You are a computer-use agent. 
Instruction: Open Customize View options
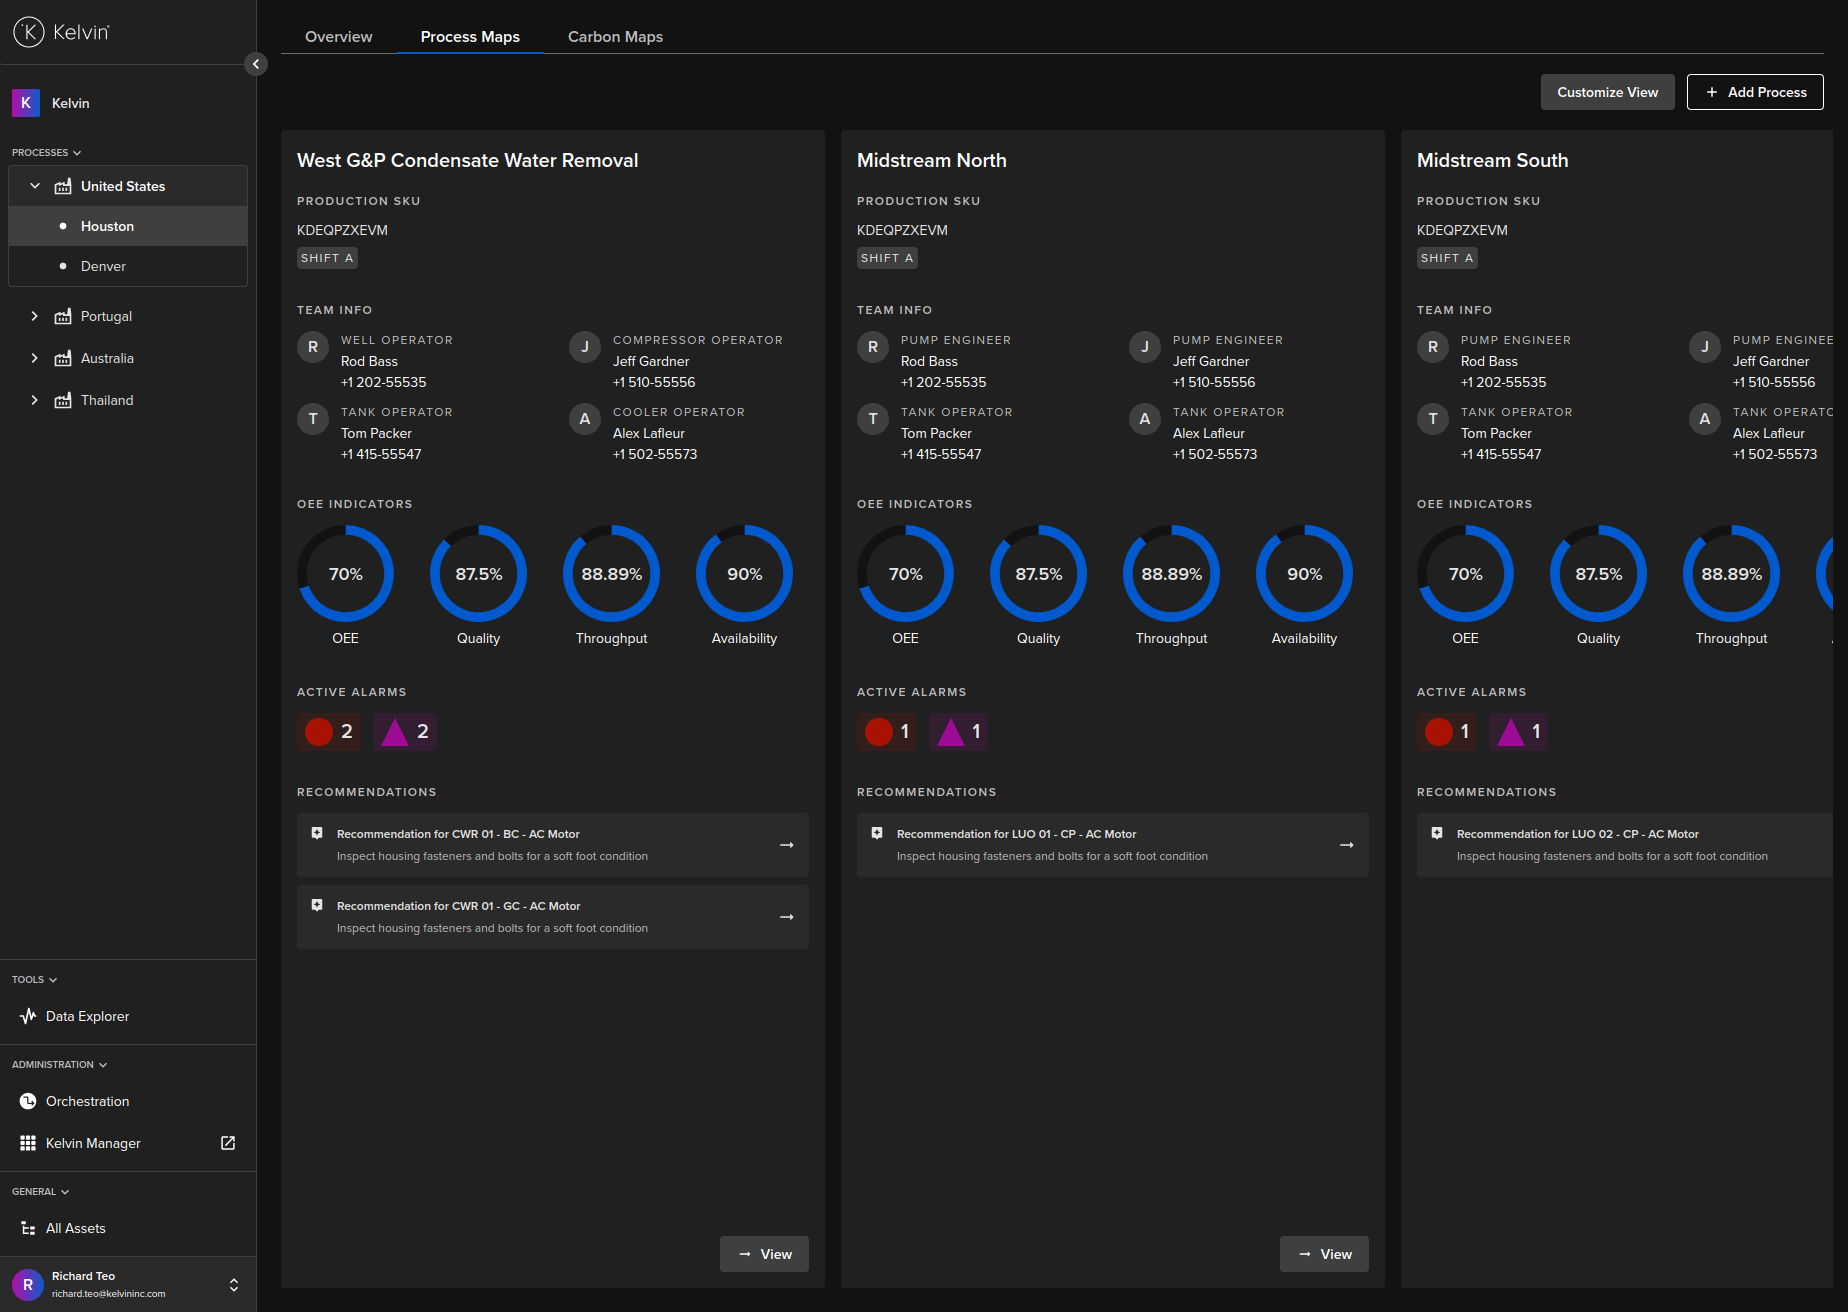click(x=1607, y=91)
